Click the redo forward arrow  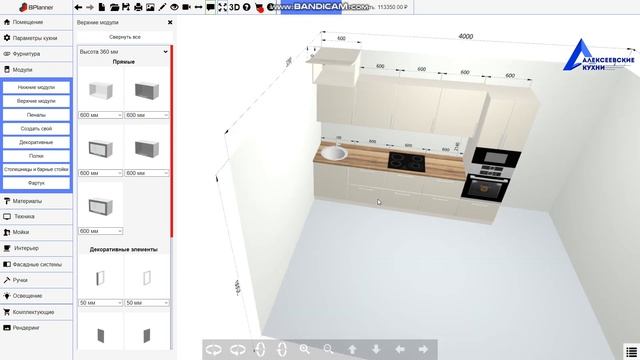90,7
